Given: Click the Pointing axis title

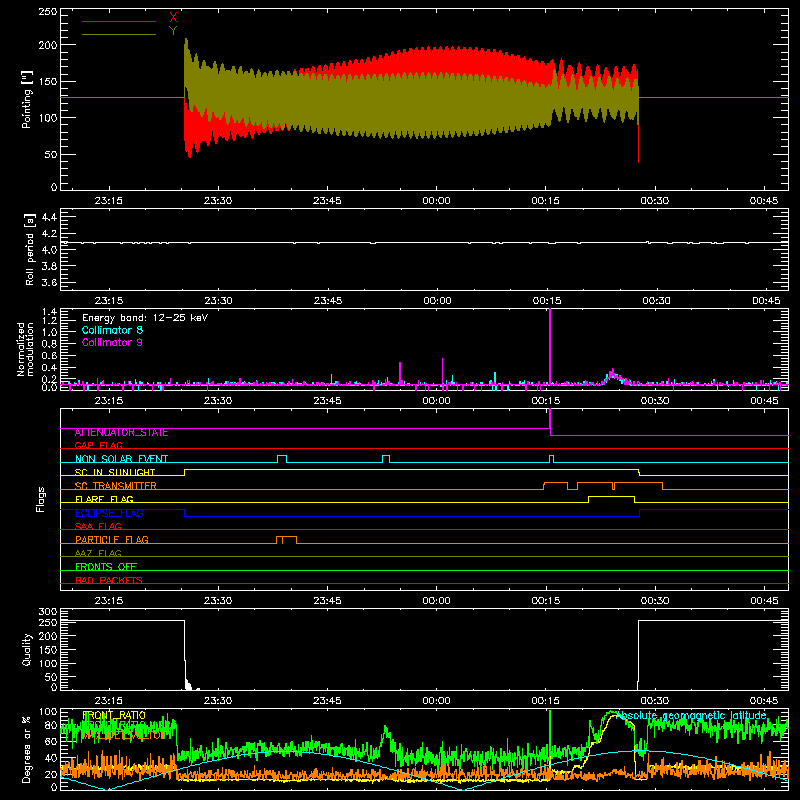Looking at the screenshot, I should (27, 99).
